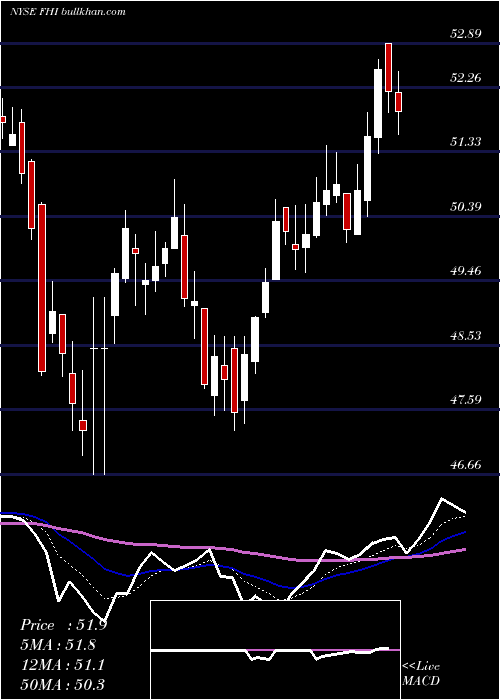Click the 52.26 price level label
The image size is (500, 700).
point(466,78)
